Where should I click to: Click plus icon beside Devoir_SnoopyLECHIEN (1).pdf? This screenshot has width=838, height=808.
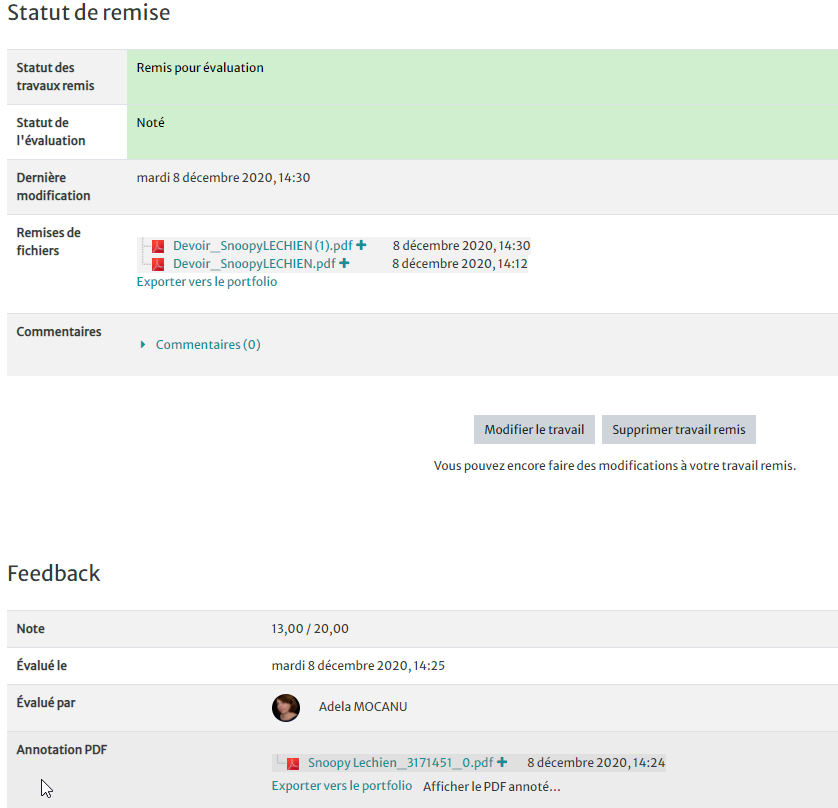[361, 245]
